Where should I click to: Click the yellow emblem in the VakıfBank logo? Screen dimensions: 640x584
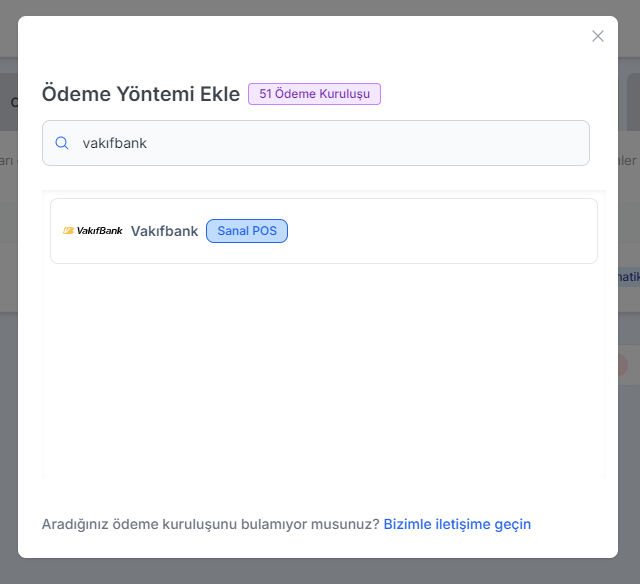(x=68, y=231)
